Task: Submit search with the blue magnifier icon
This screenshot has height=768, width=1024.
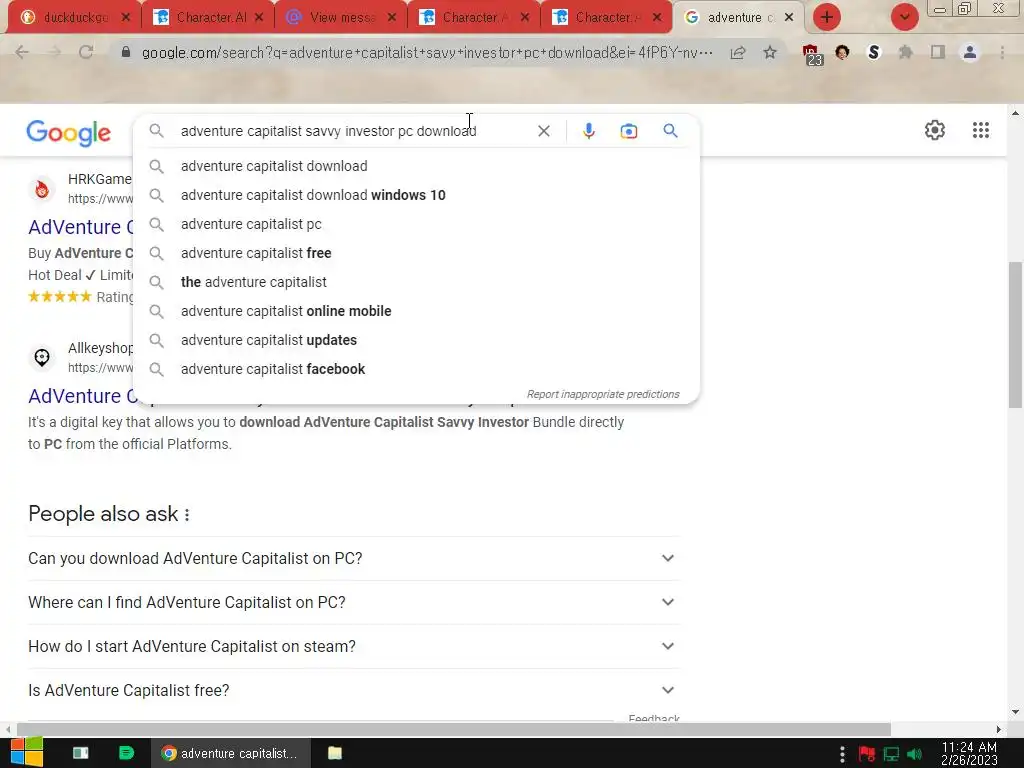Action: click(670, 131)
